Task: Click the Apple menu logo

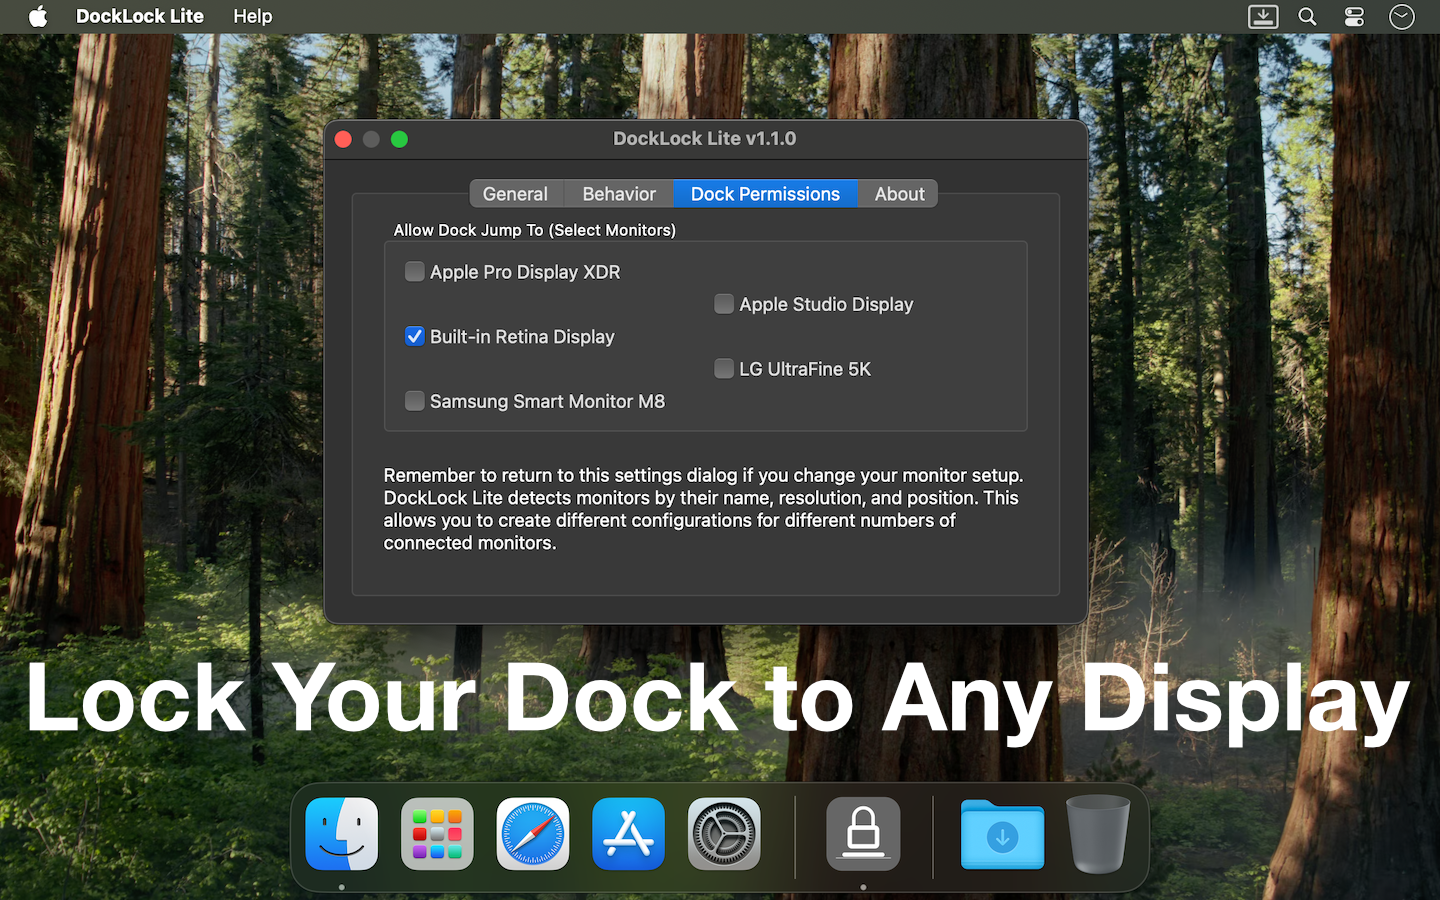Action: coord(38,16)
